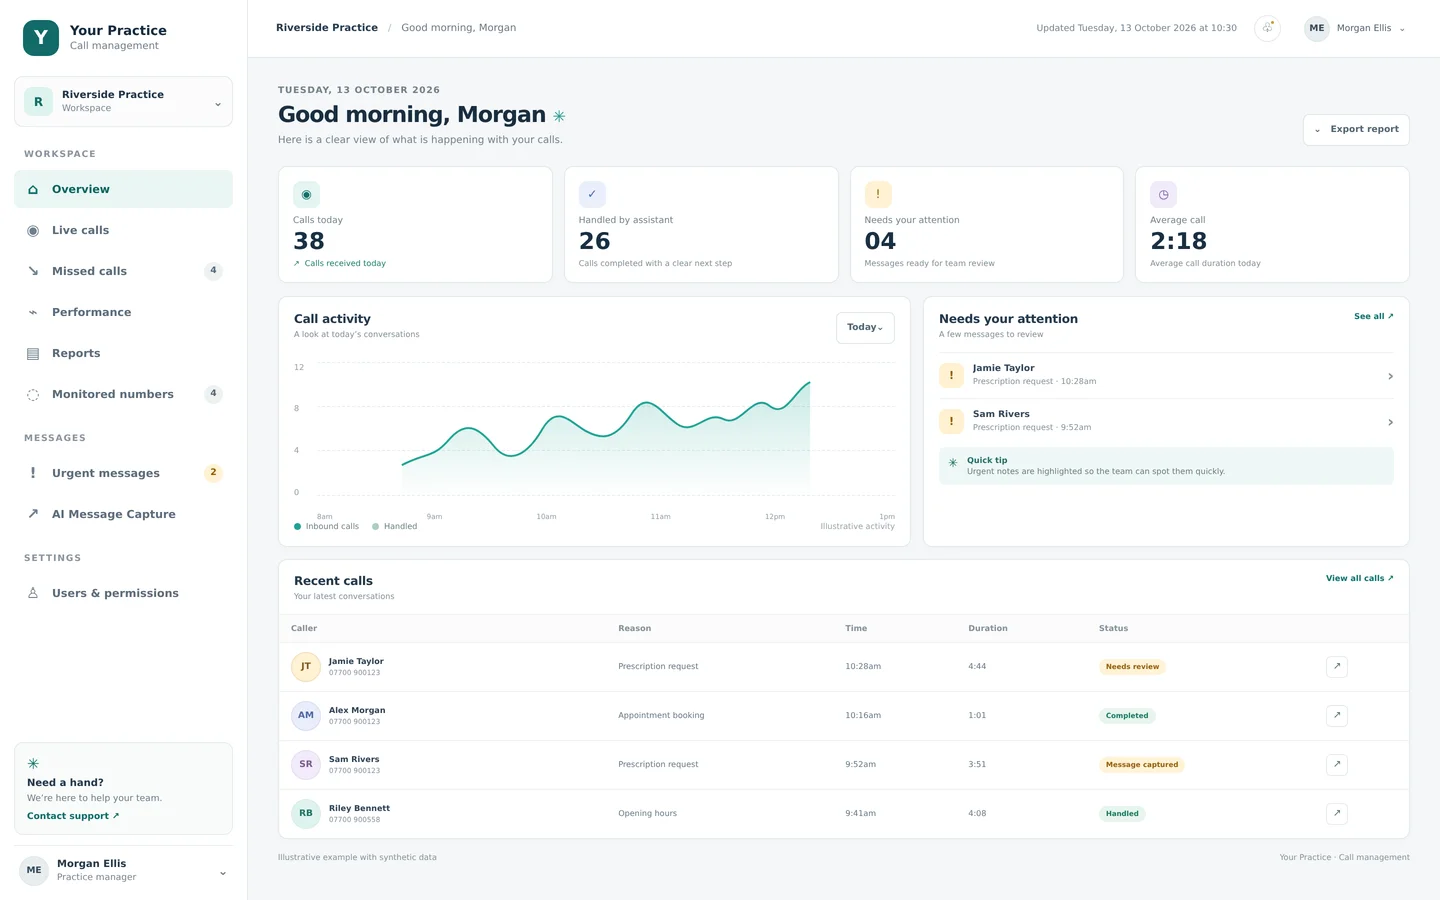Click the Riverside Practice breadcrumb
The height and width of the screenshot is (900, 1440).
point(327,28)
